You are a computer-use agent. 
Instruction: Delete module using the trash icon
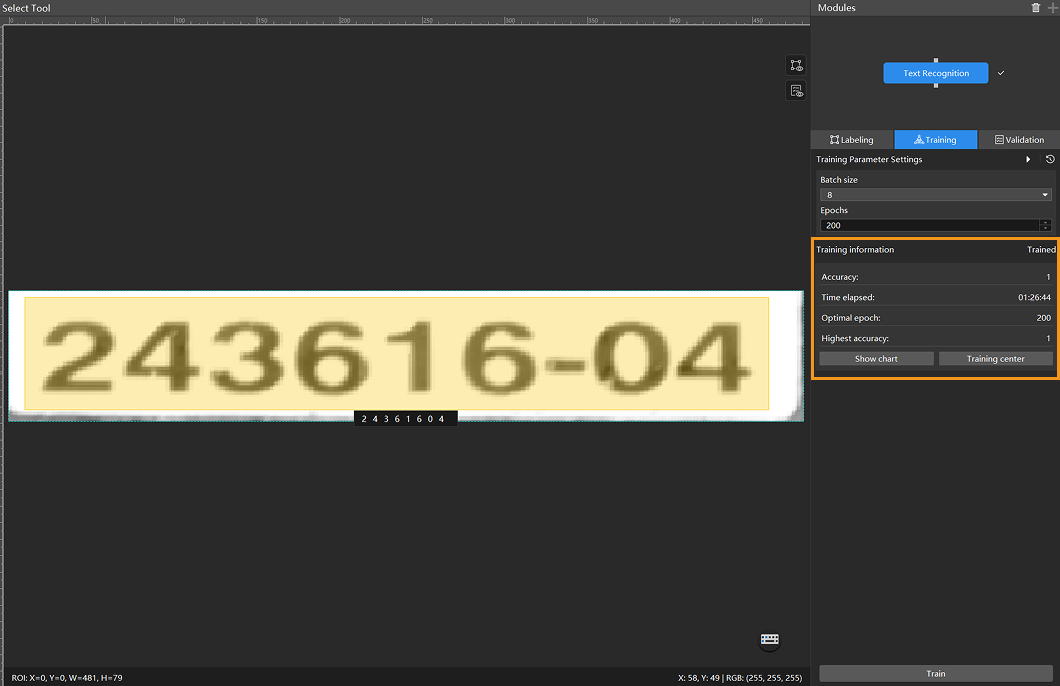pos(1036,7)
